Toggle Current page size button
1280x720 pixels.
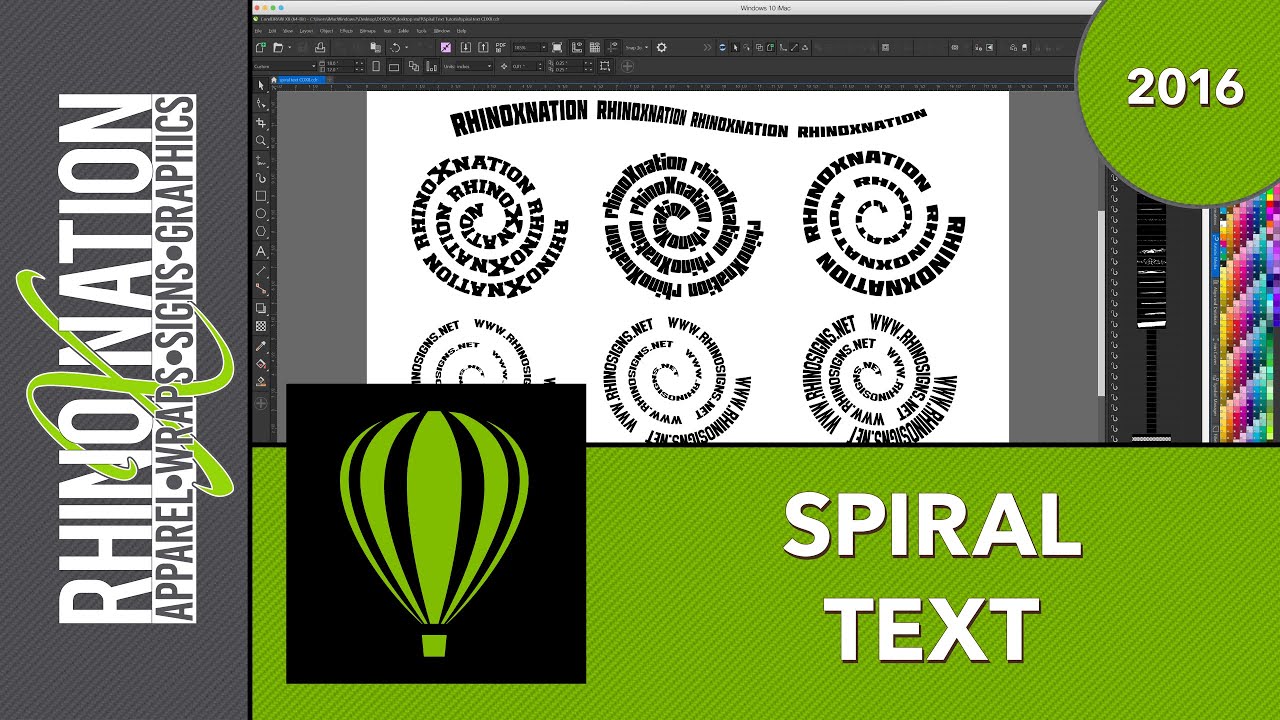point(431,66)
